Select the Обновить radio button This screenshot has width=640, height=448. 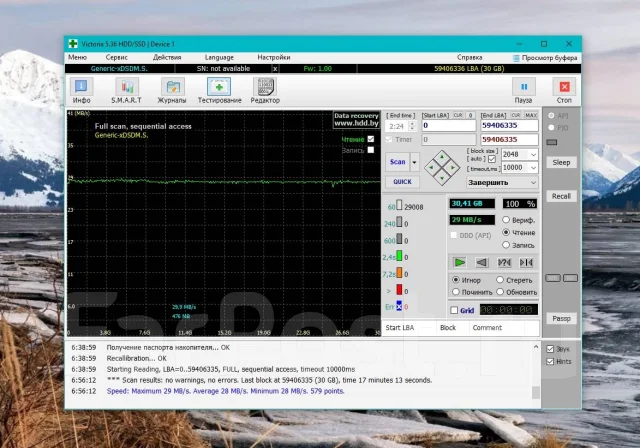coord(500,292)
